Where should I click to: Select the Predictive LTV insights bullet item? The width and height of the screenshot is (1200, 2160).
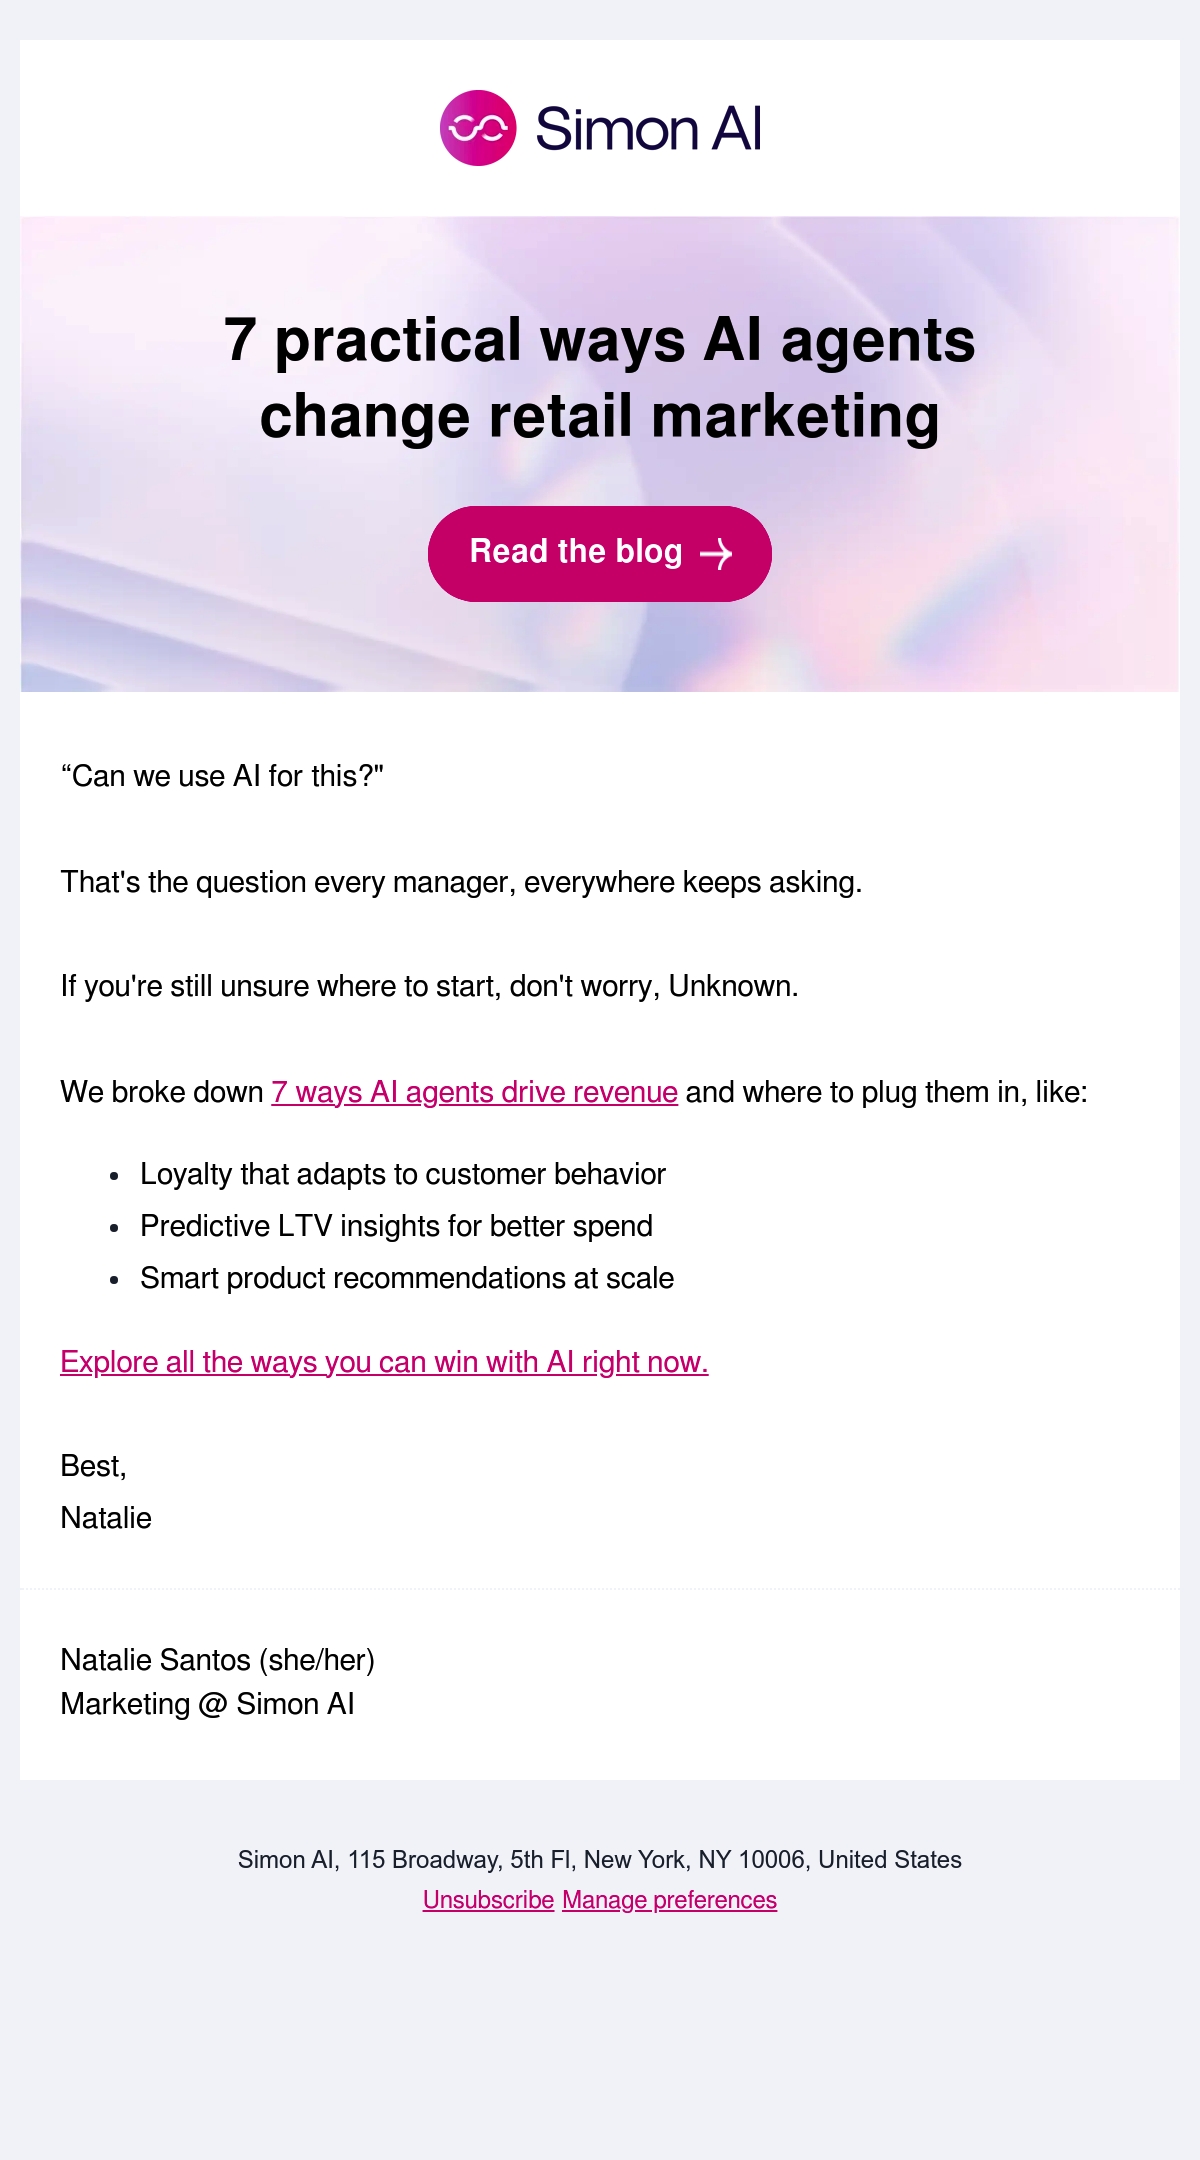click(397, 1225)
